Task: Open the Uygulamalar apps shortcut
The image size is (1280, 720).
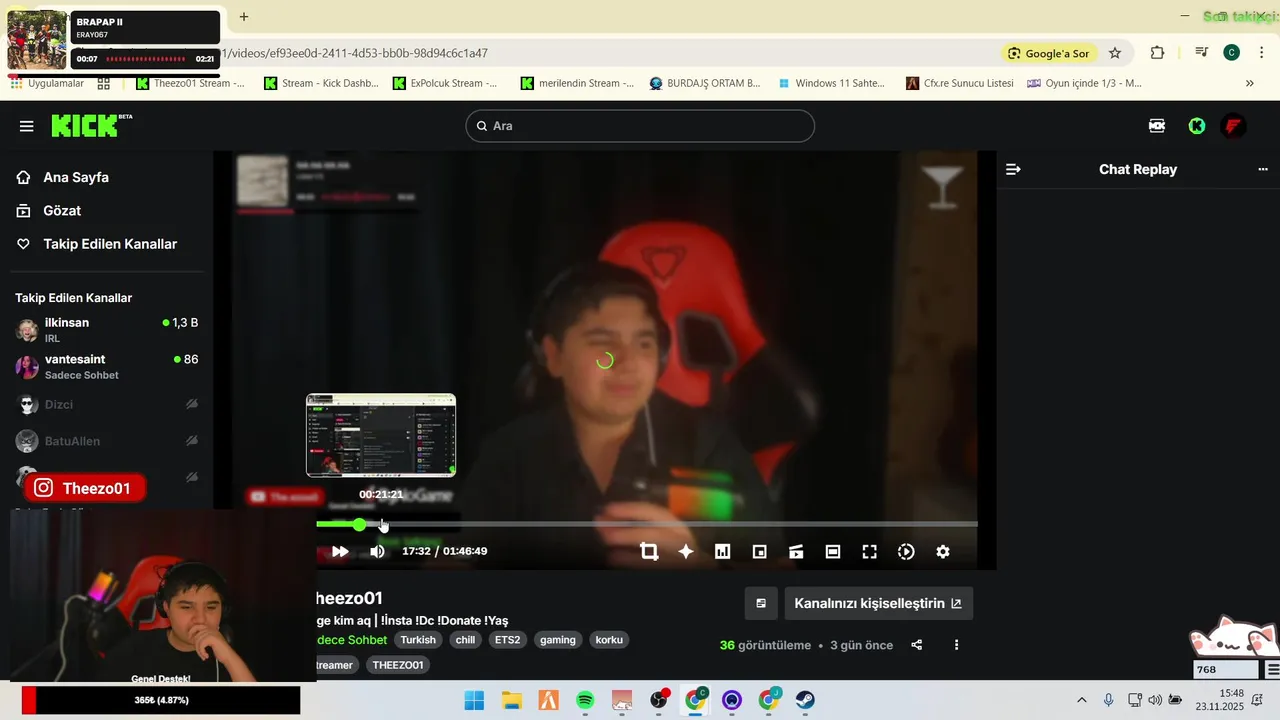Action: (x=47, y=83)
